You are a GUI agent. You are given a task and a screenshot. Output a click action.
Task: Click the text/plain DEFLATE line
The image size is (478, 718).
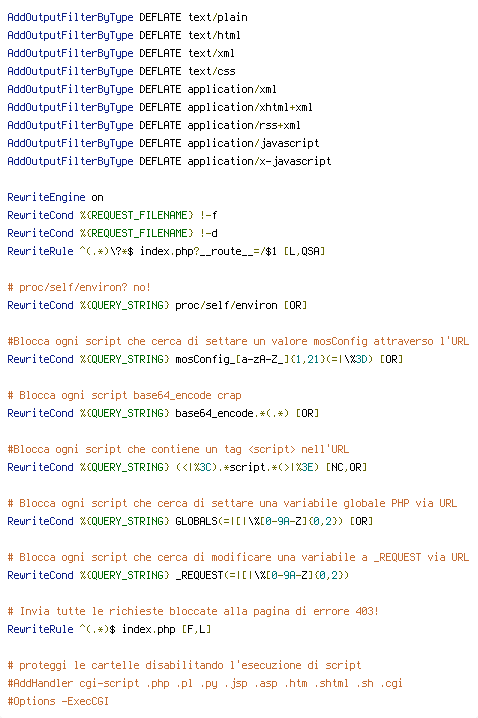tap(127, 17)
